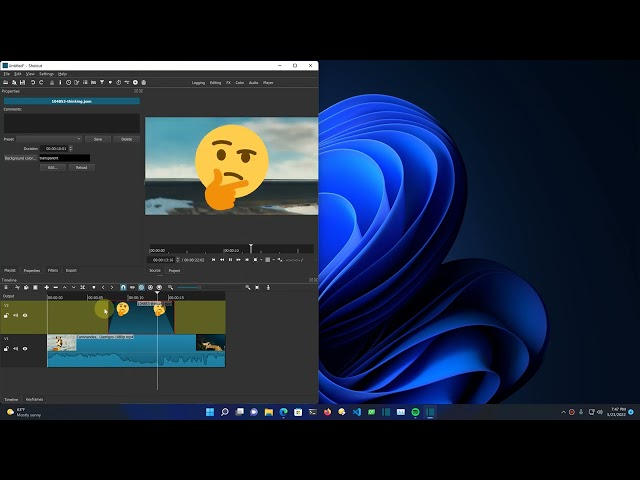The height and width of the screenshot is (480, 640).
Task: Click the Reload button
Action: point(81,167)
